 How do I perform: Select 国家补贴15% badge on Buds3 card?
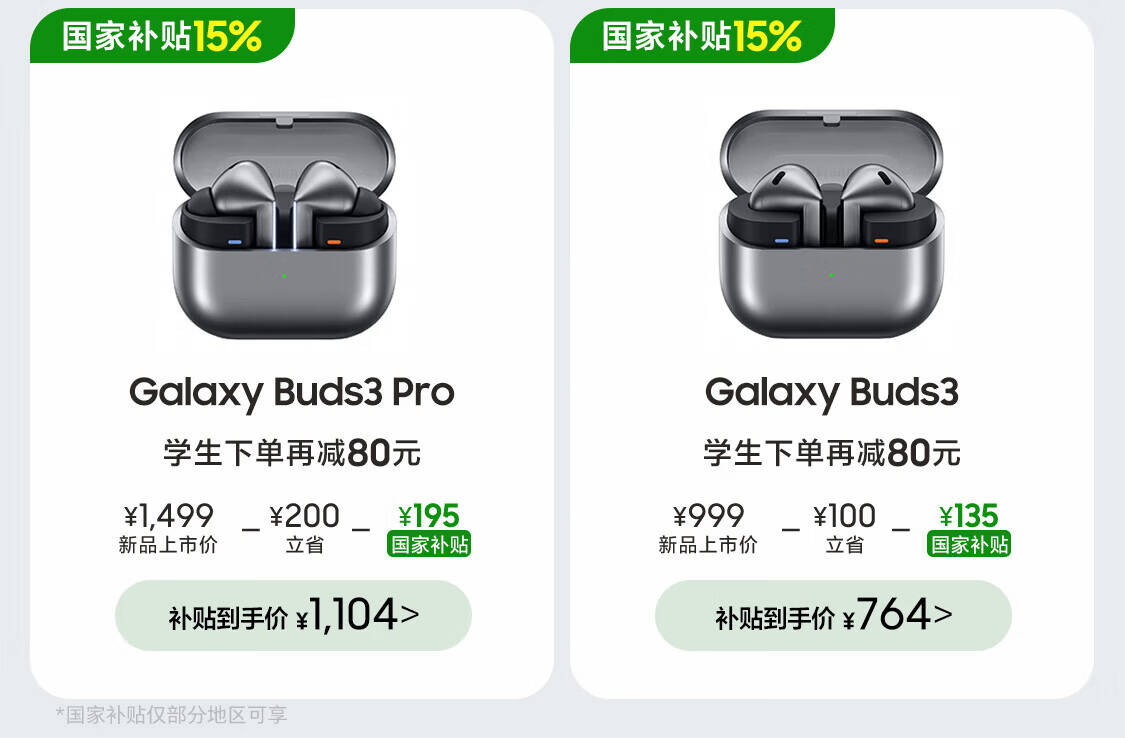[702, 35]
